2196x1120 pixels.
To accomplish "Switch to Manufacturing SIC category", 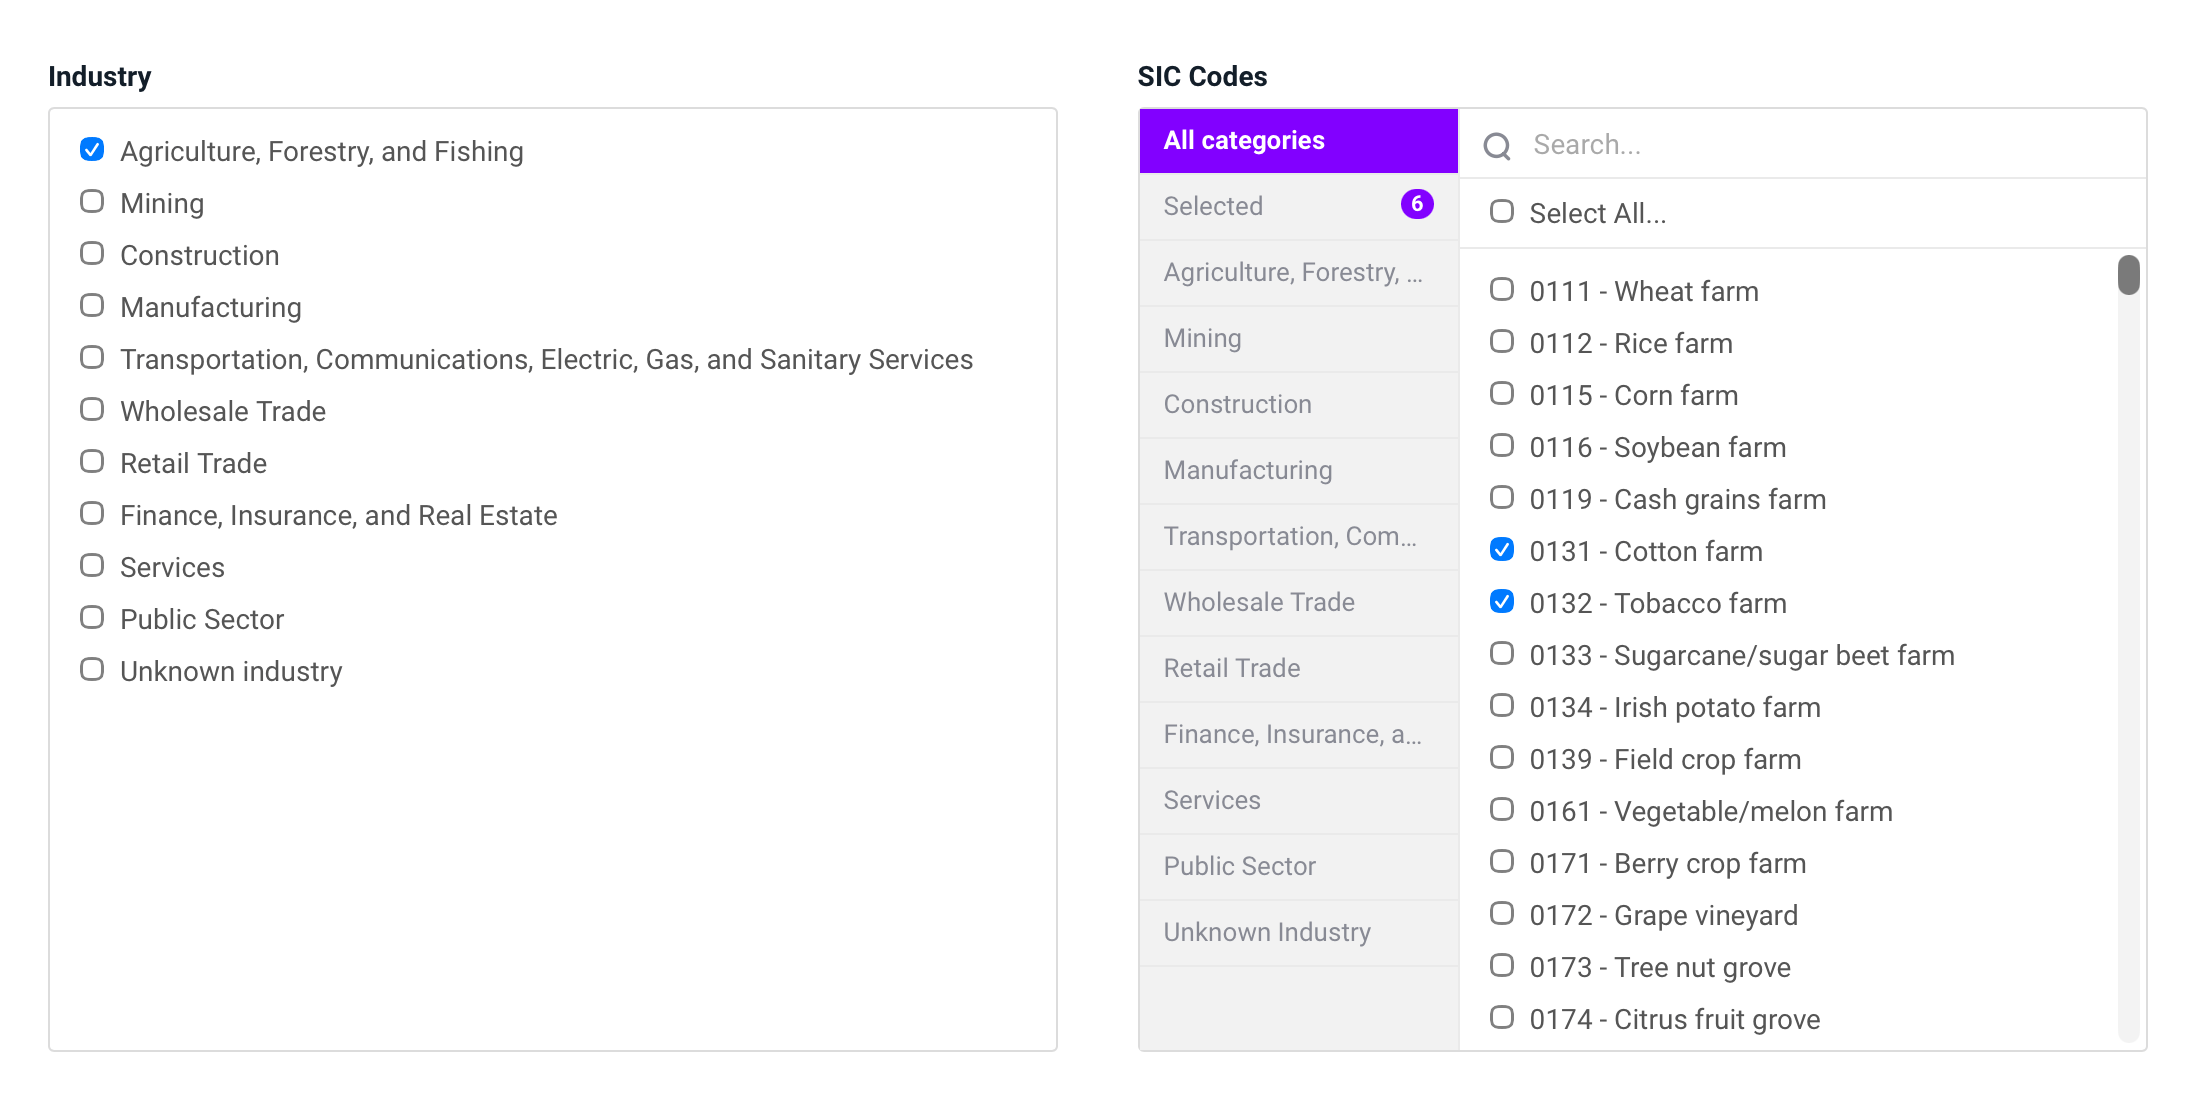I will (x=1297, y=470).
